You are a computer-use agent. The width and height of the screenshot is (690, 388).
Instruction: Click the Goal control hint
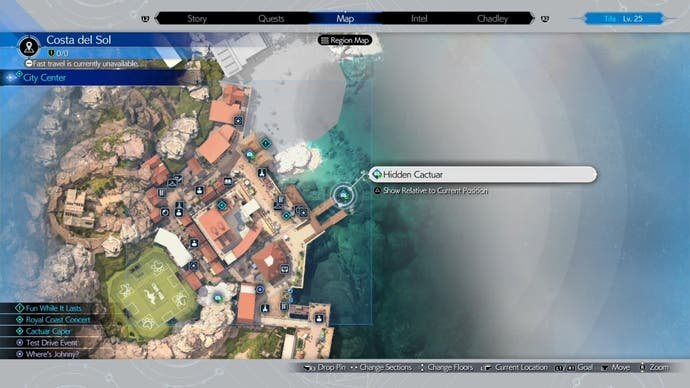(574, 367)
